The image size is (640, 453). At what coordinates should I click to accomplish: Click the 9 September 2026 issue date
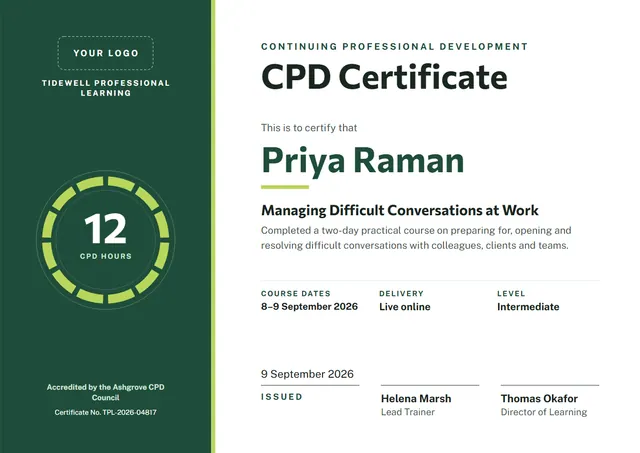307,374
